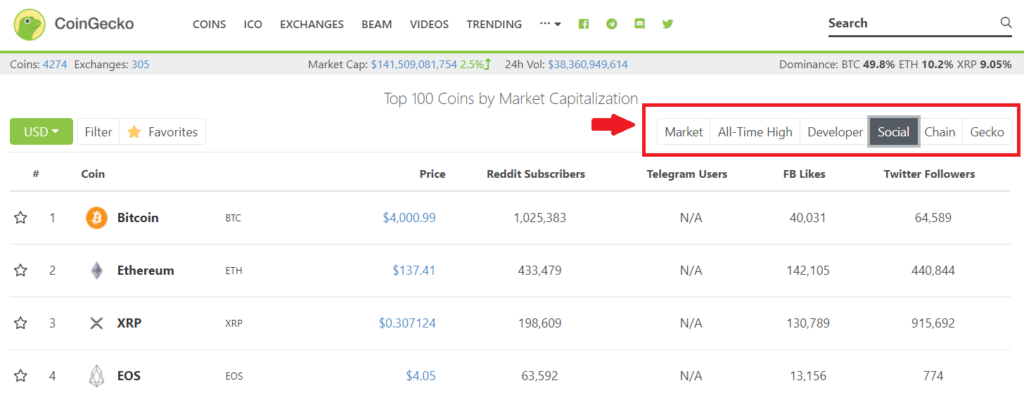Open XRP coin page link
The width and height of the screenshot is (1024, 402).
click(x=129, y=323)
